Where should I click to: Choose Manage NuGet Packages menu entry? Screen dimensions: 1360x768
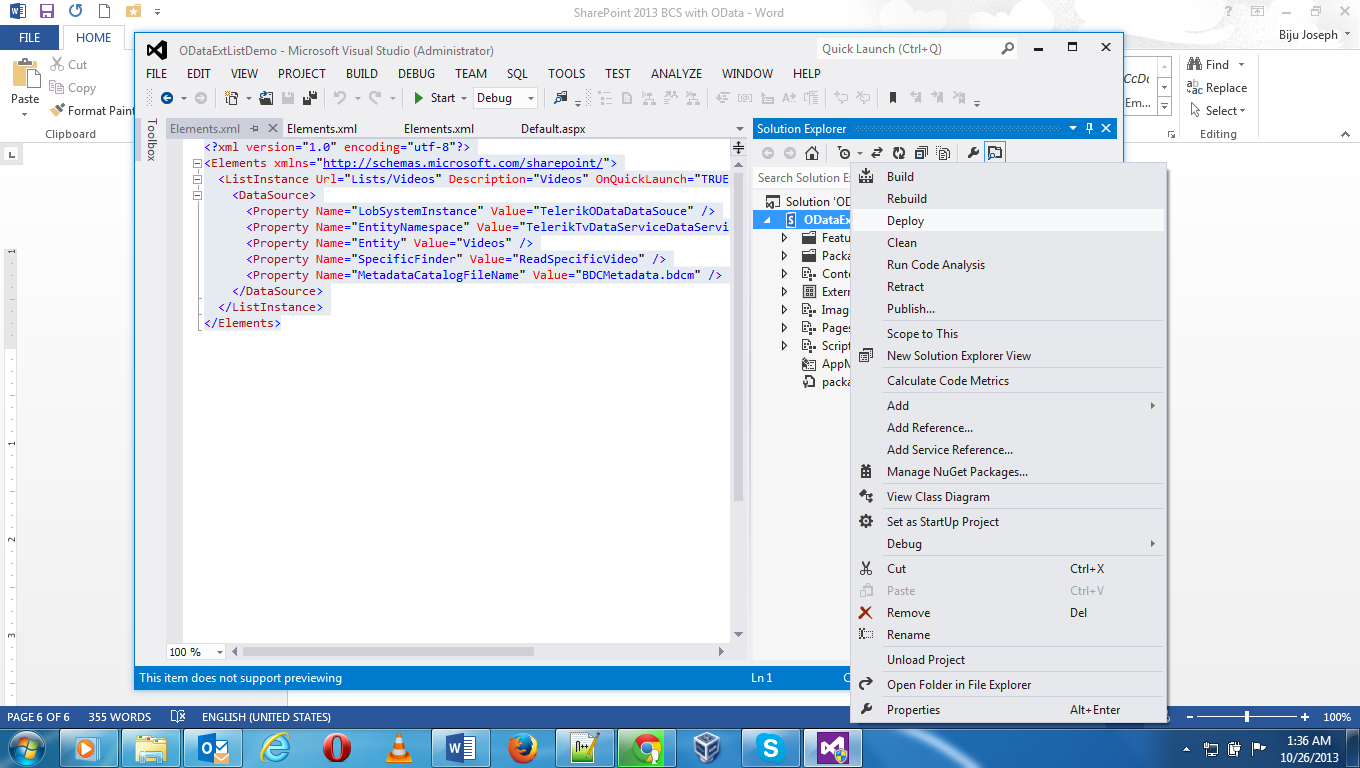(1009, 472)
